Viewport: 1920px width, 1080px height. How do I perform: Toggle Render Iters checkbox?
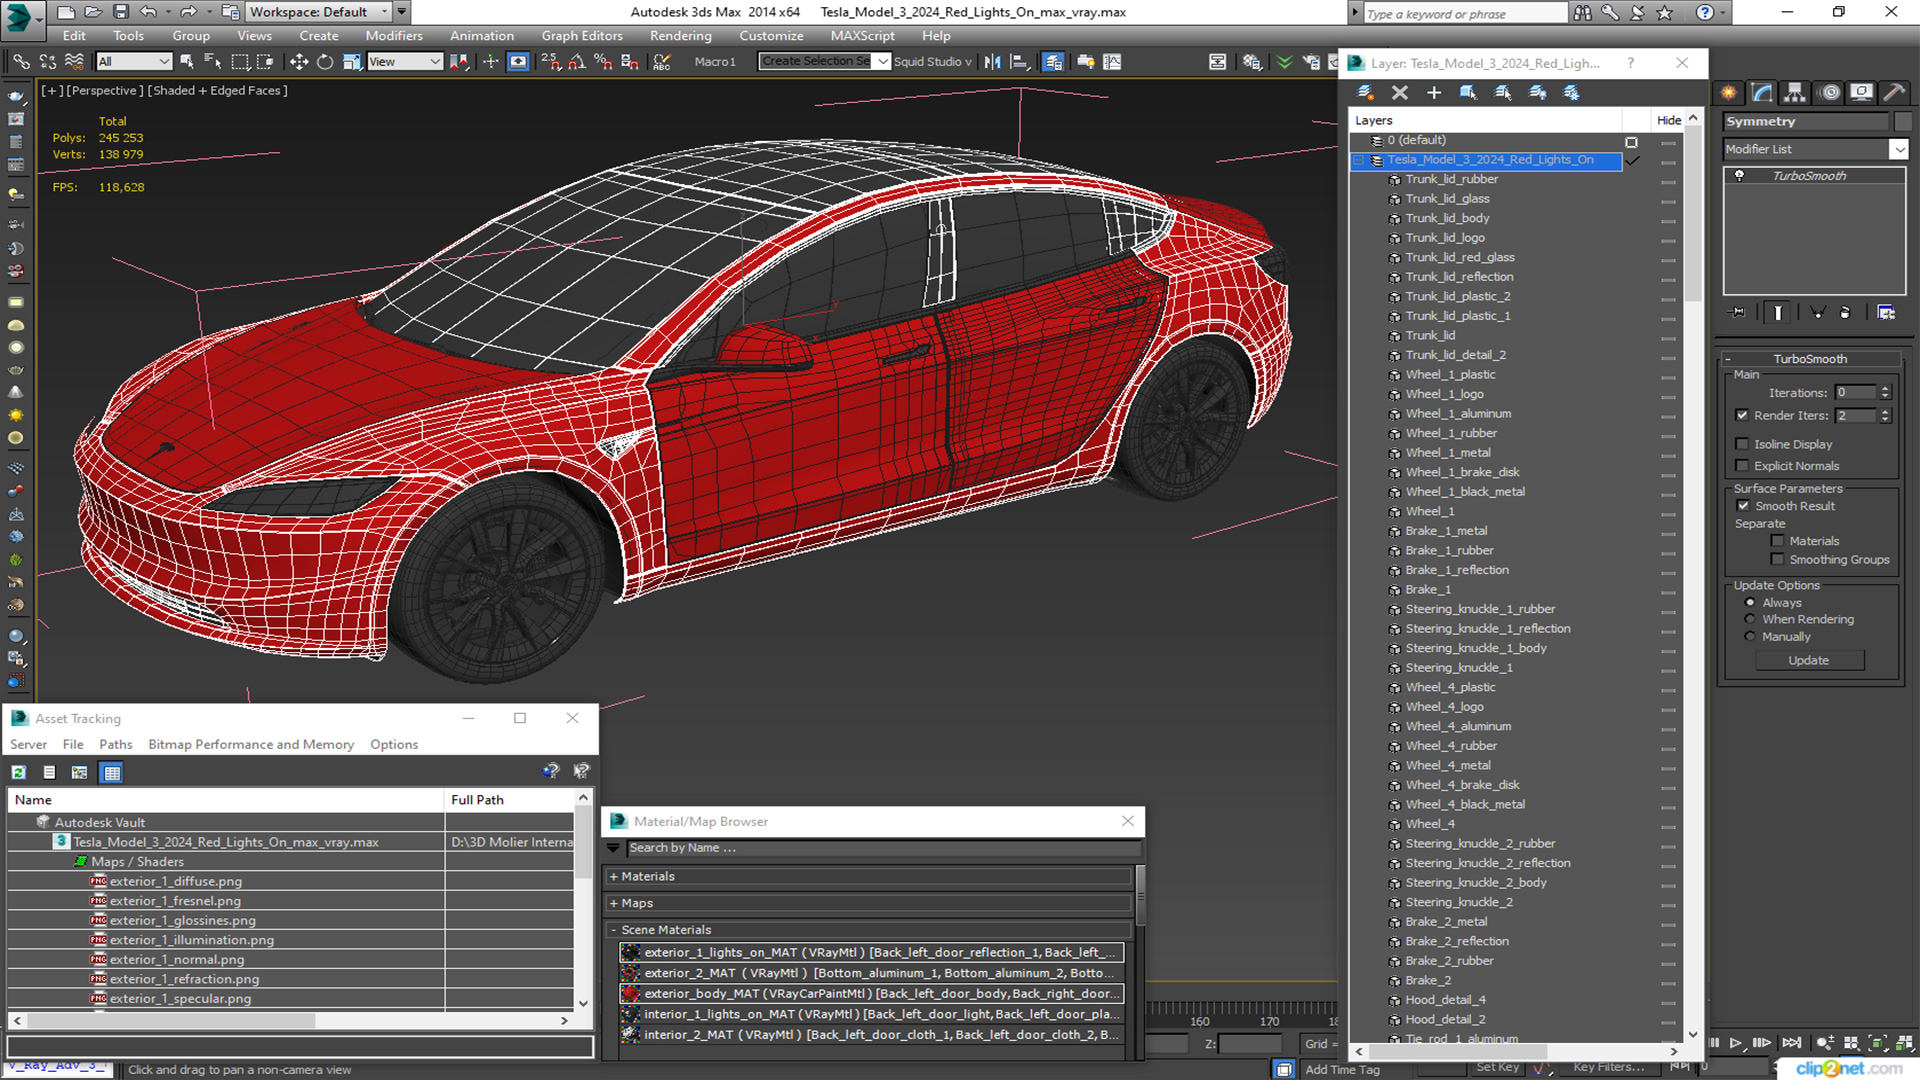coord(1742,415)
